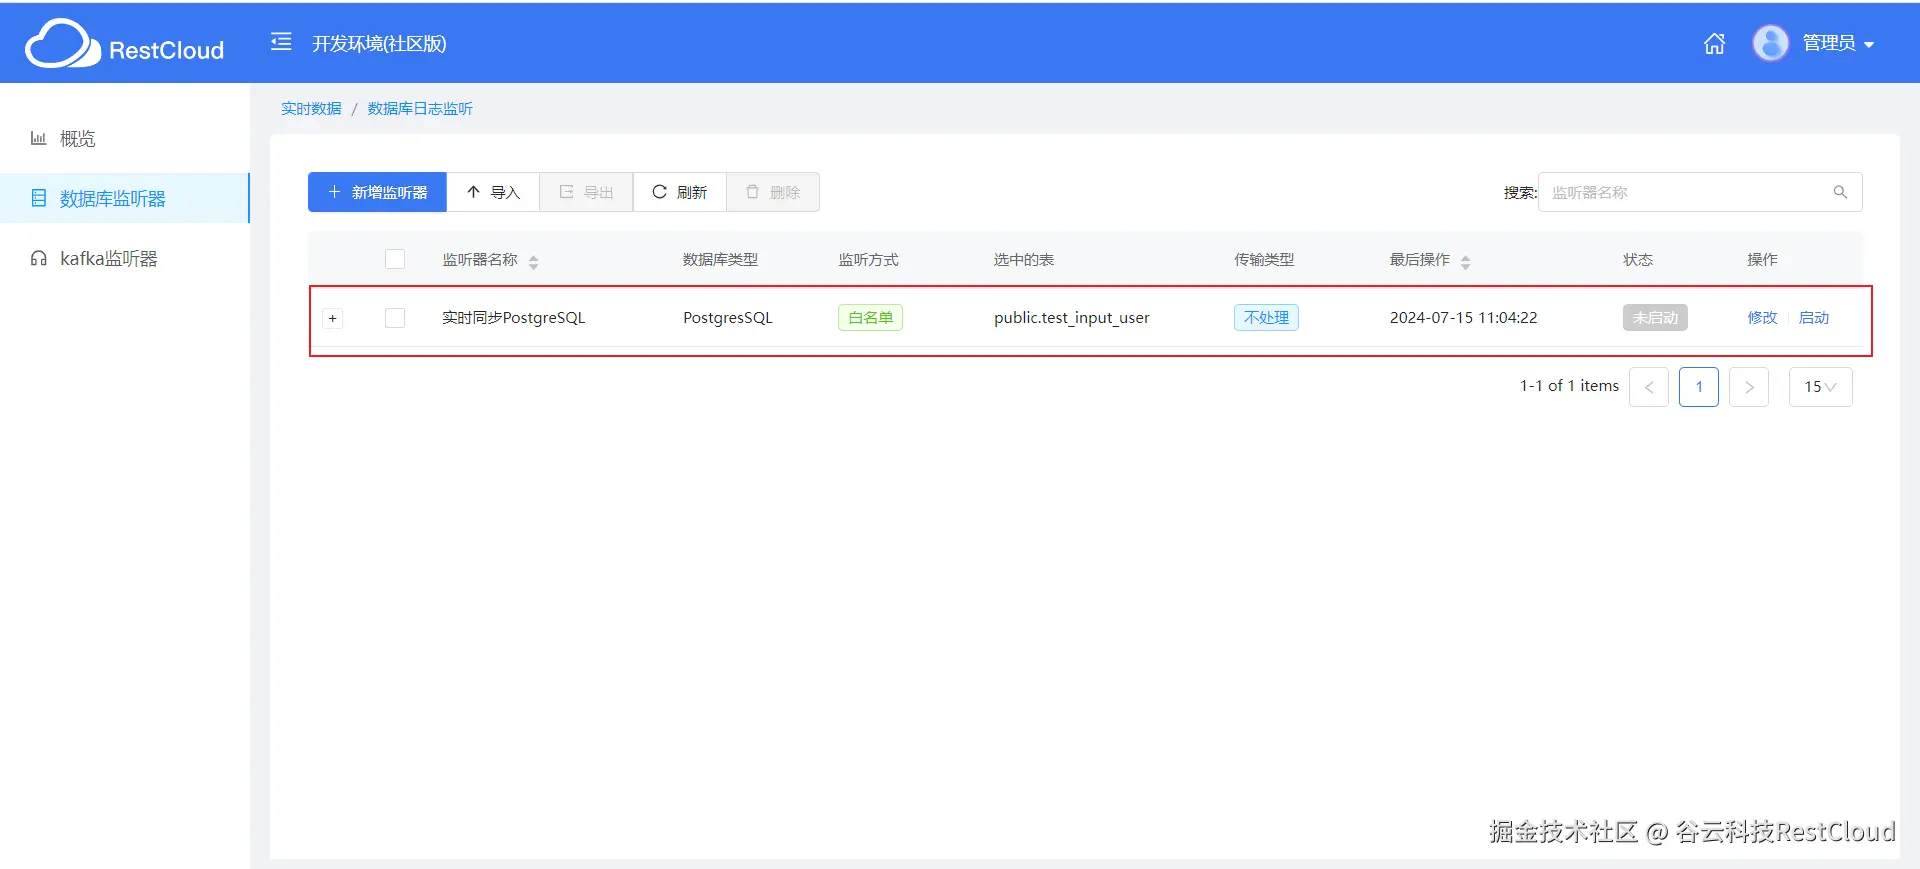The height and width of the screenshot is (869, 1920).
Task: Open kafka监听器 in the sidebar
Action: (124, 258)
